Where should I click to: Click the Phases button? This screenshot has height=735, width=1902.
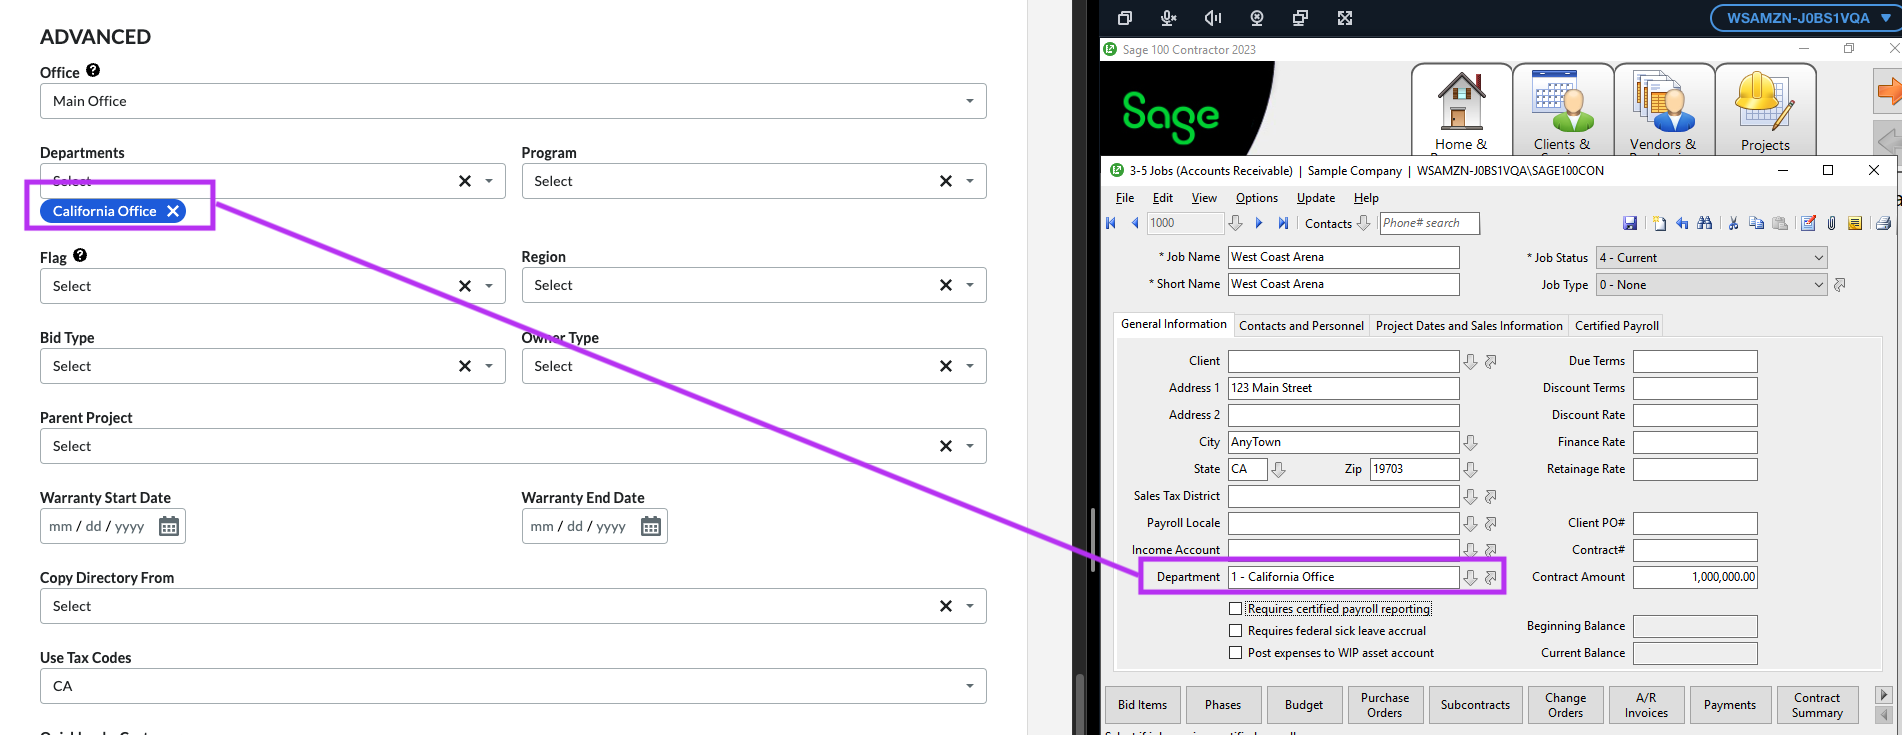1223,705
